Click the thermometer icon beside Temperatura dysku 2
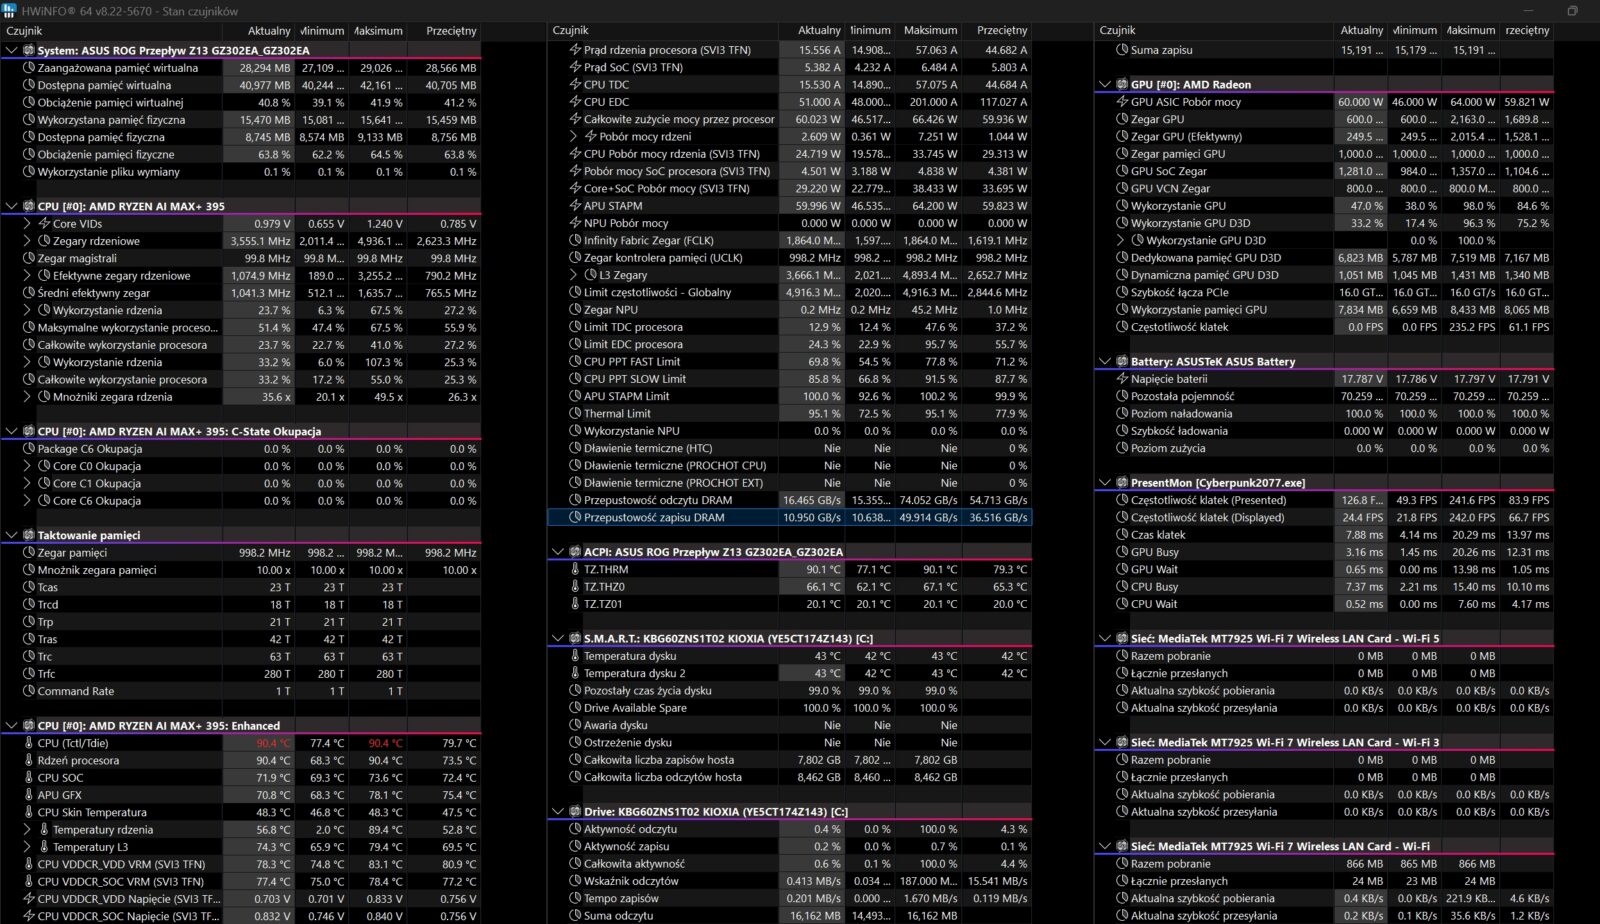The width and height of the screenshot is (1600, 924). coord(575,674)
